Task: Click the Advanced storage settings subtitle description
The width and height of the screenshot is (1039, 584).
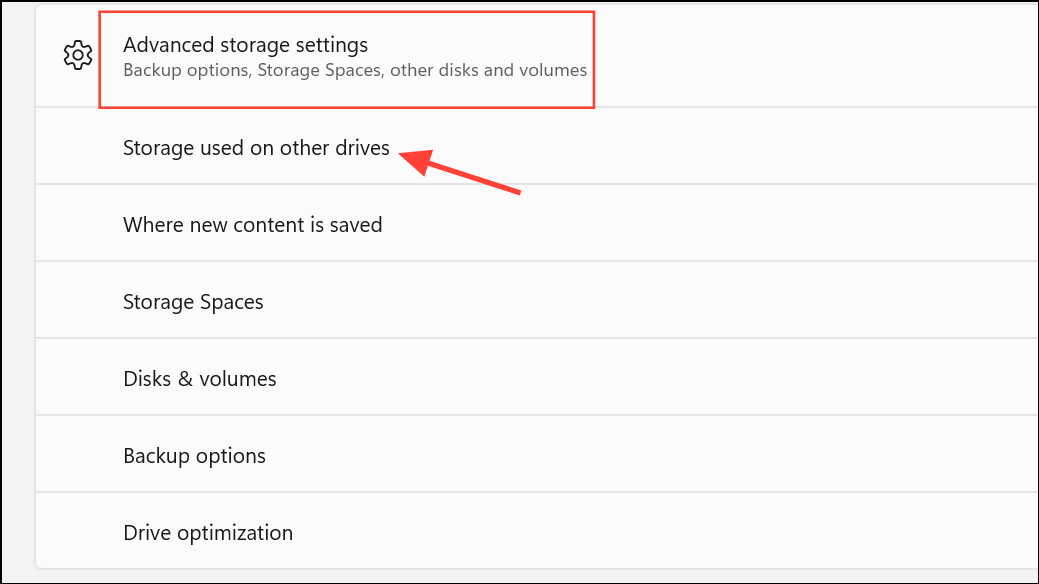Action: point(354,71)
